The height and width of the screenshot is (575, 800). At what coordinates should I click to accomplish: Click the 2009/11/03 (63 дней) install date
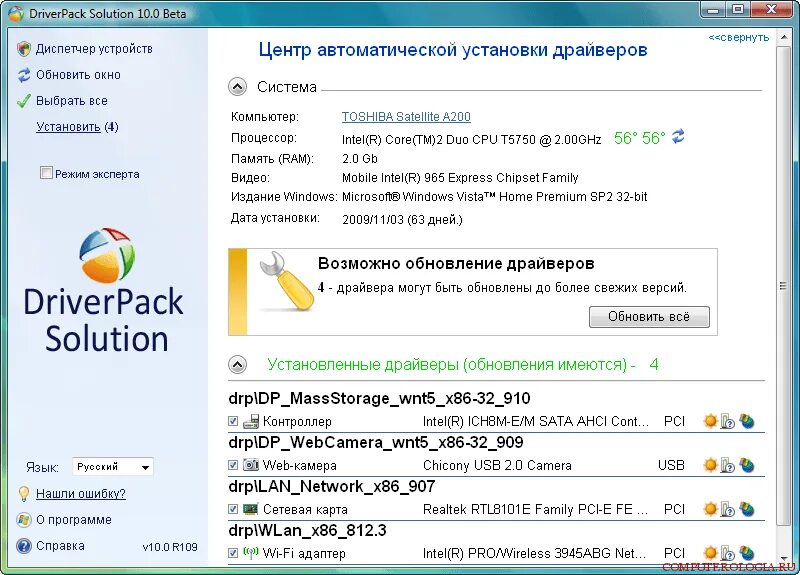(403, 220)
